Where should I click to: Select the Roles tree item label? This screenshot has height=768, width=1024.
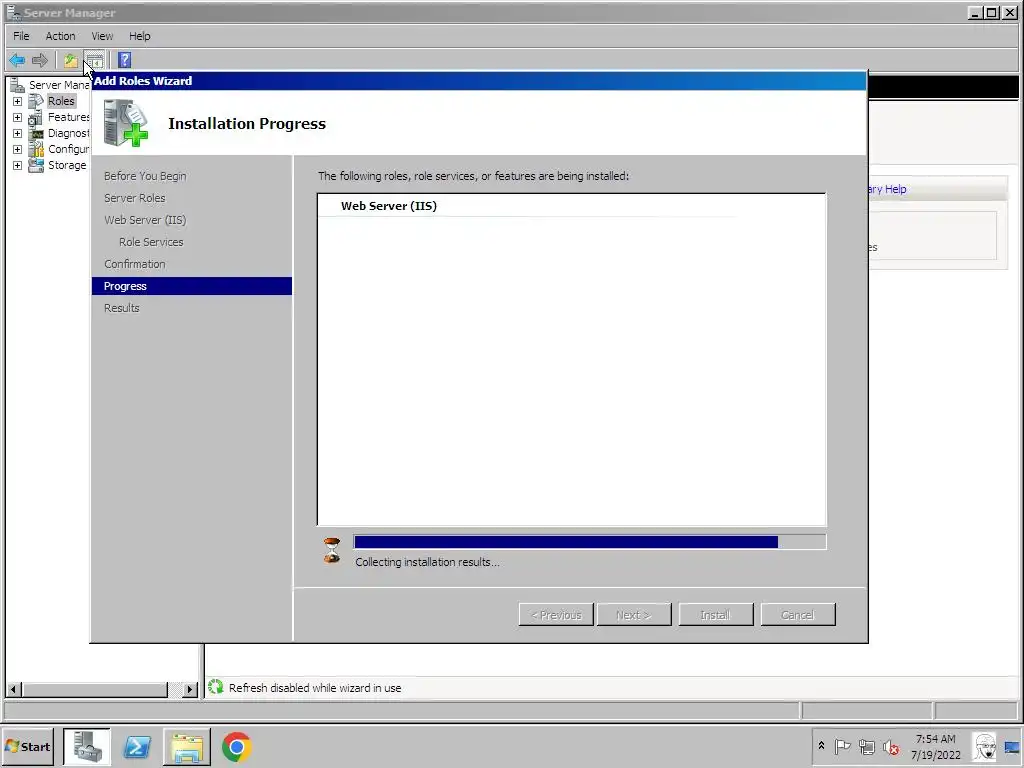pyautogui.click(x=61, y=101)
